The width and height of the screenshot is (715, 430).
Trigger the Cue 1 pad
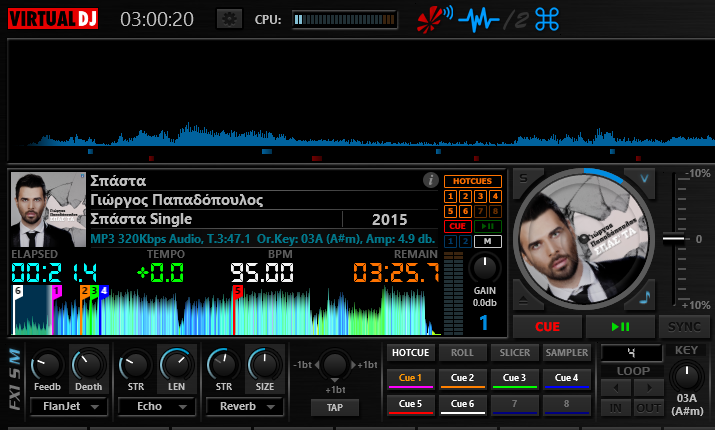[x=410, y=378]
